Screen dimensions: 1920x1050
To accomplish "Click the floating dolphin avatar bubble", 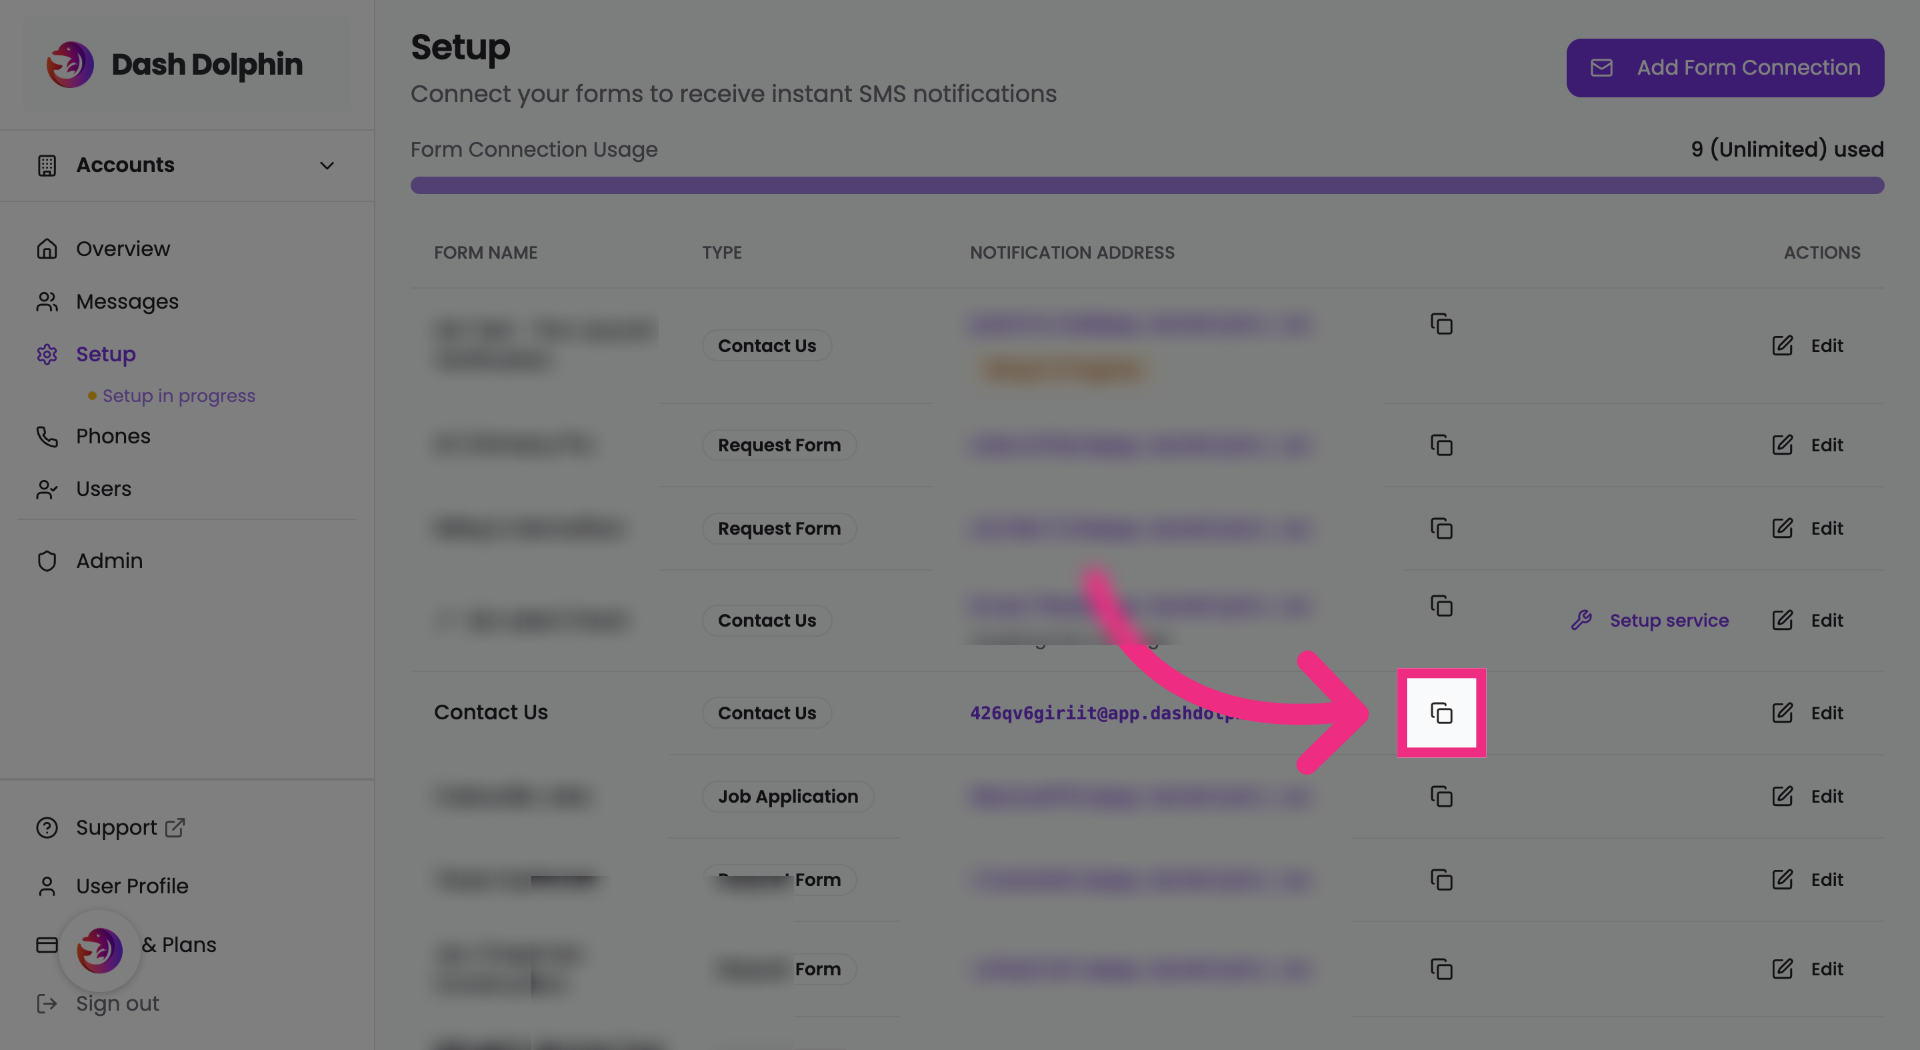I will [x=99, y=949].
